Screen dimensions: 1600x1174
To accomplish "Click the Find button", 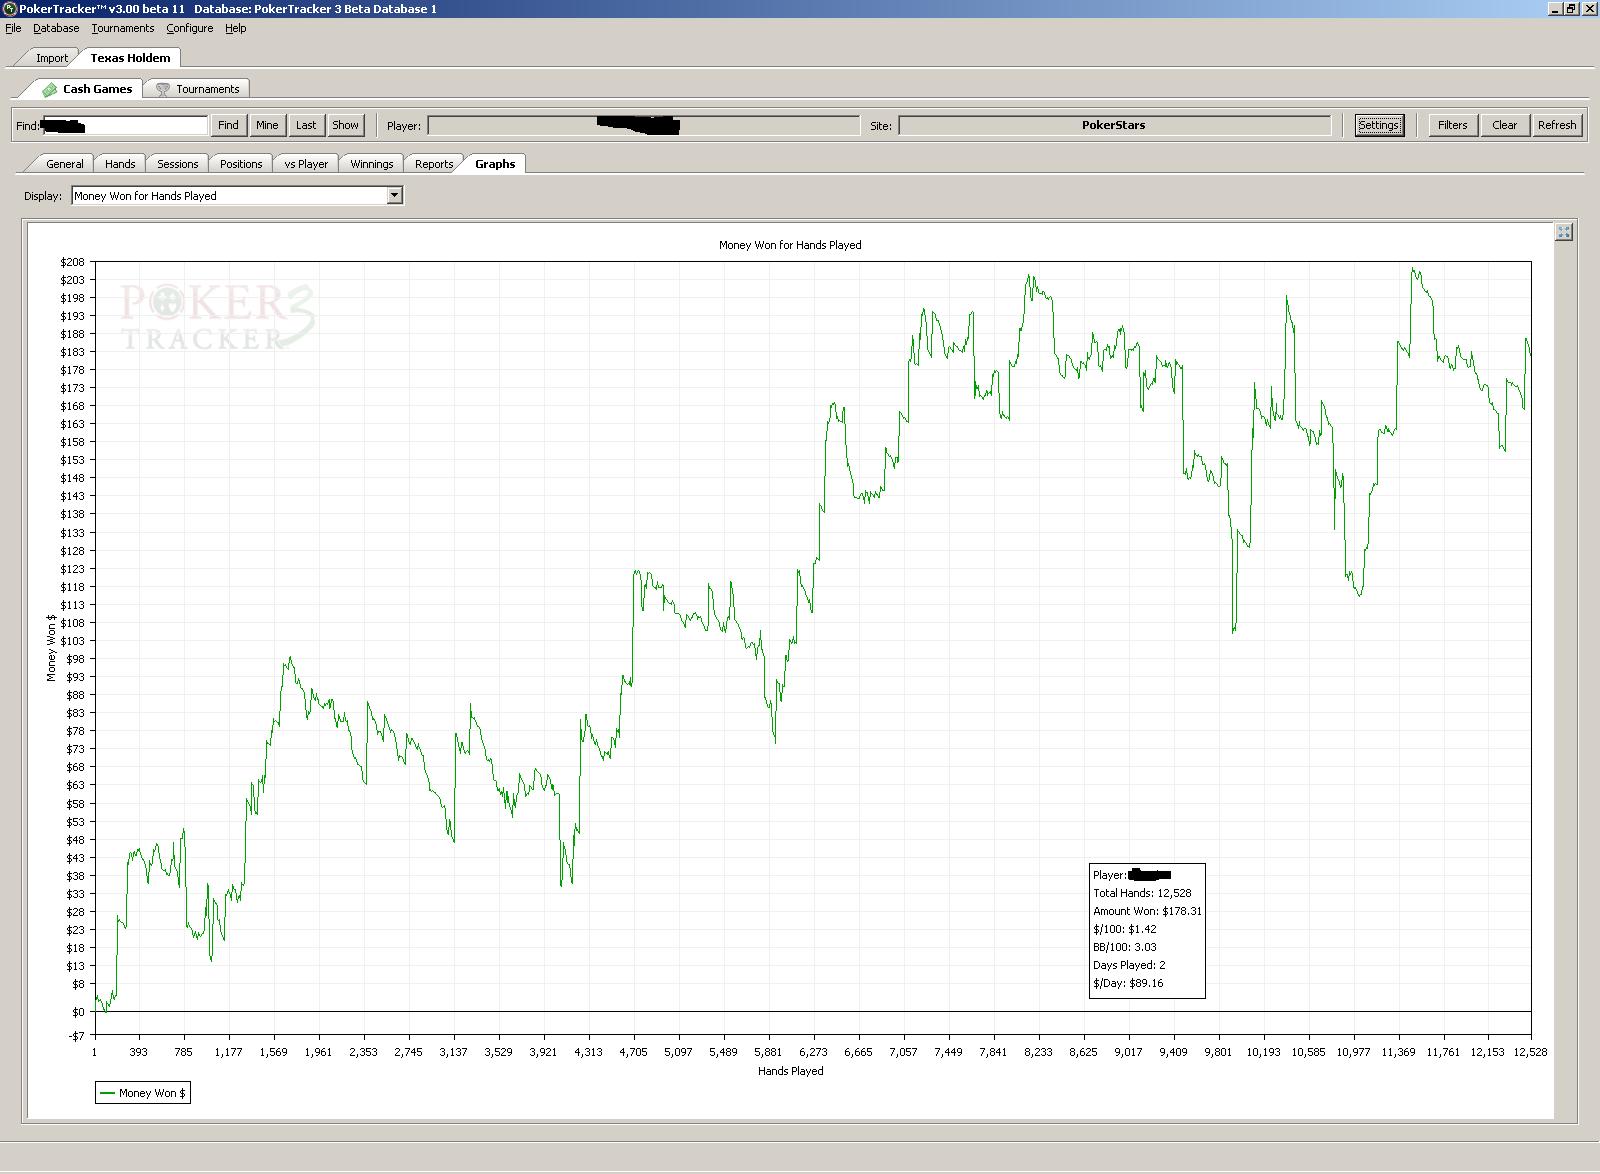I will [228, 125].
